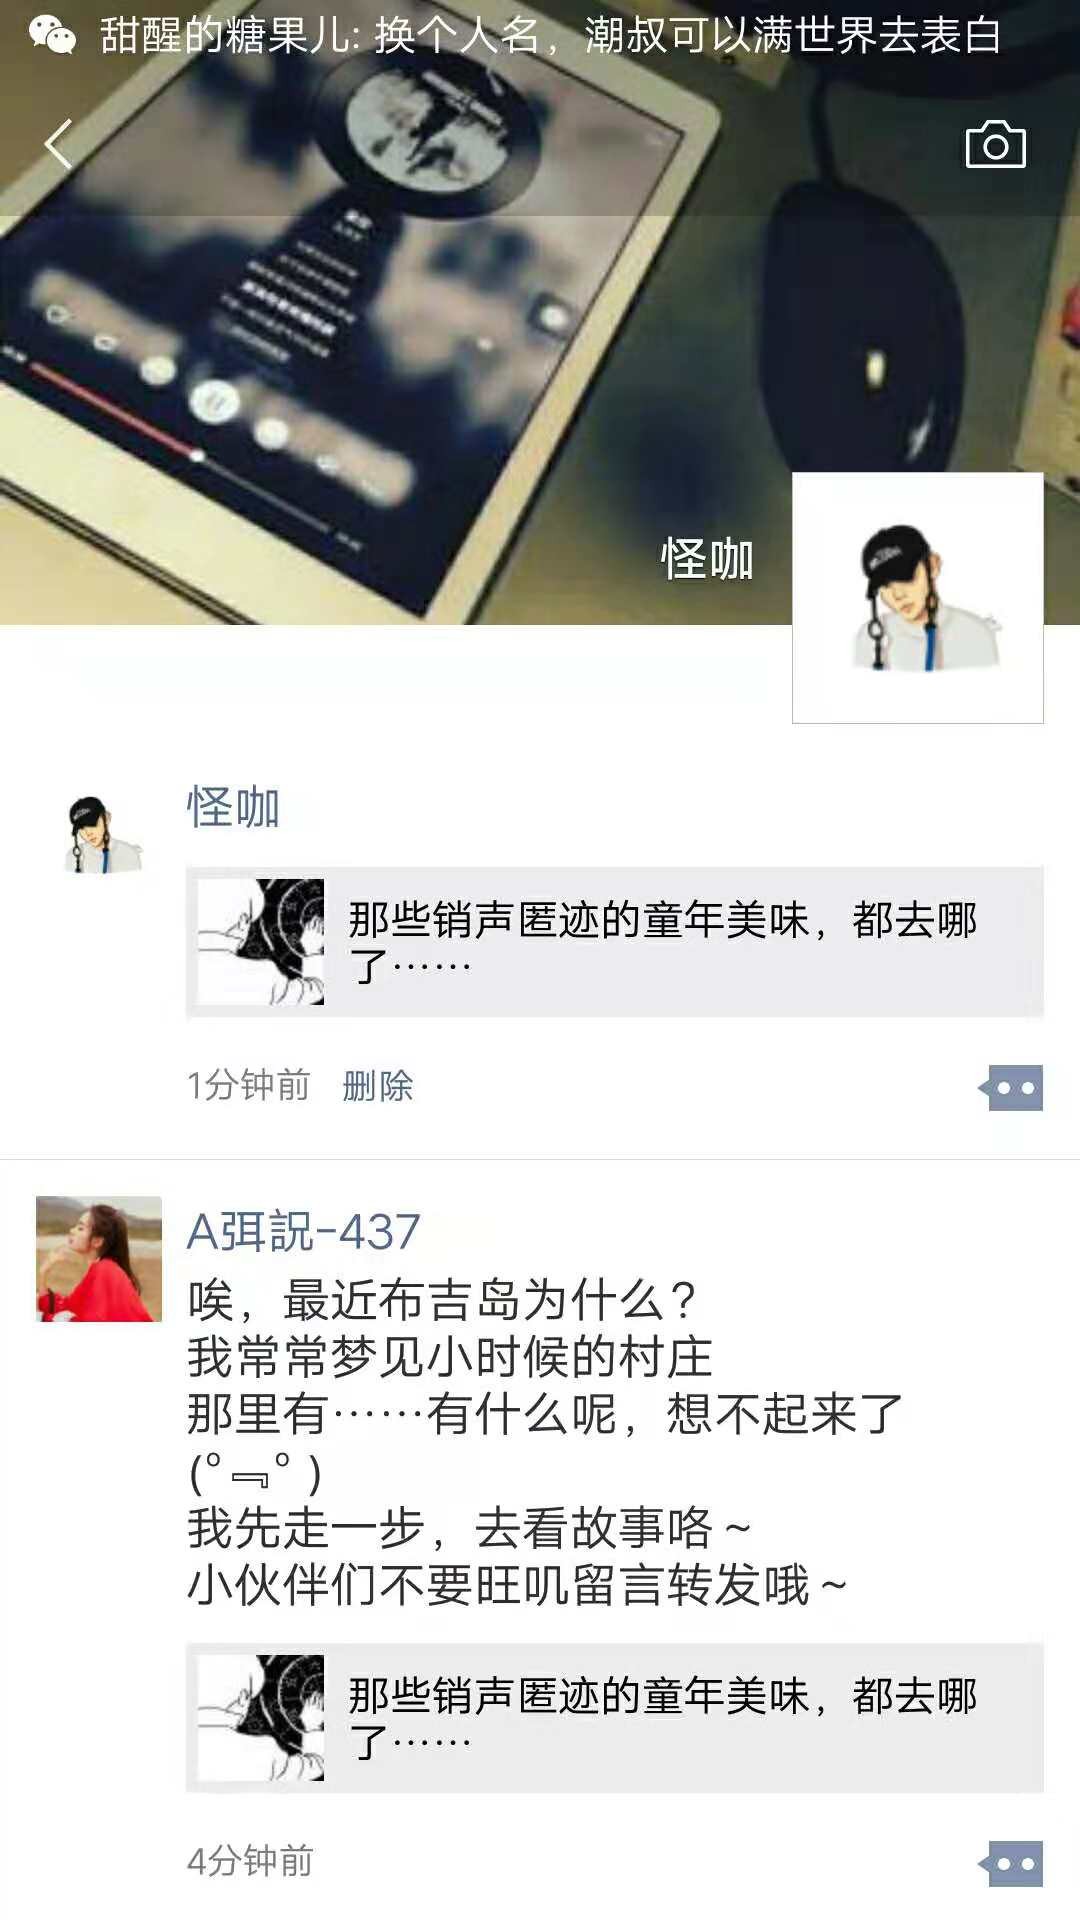Tap article thumbnail in first post

261,942
